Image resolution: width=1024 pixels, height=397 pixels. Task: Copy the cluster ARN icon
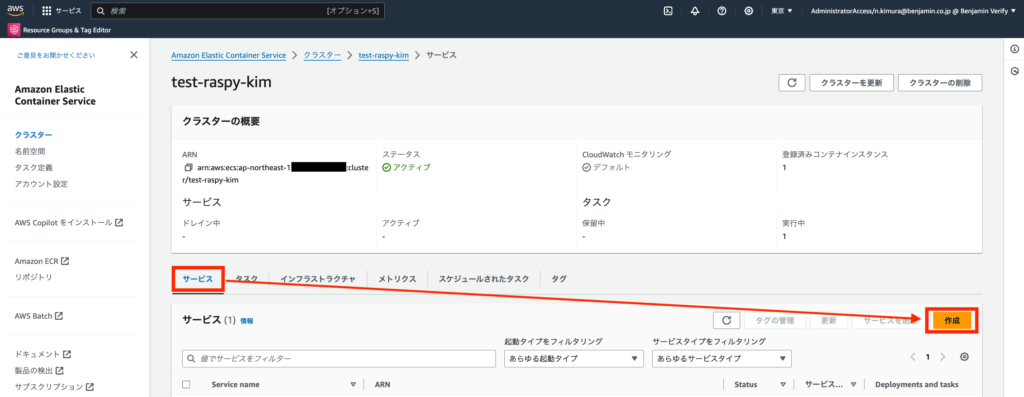[x=189, y=168]
